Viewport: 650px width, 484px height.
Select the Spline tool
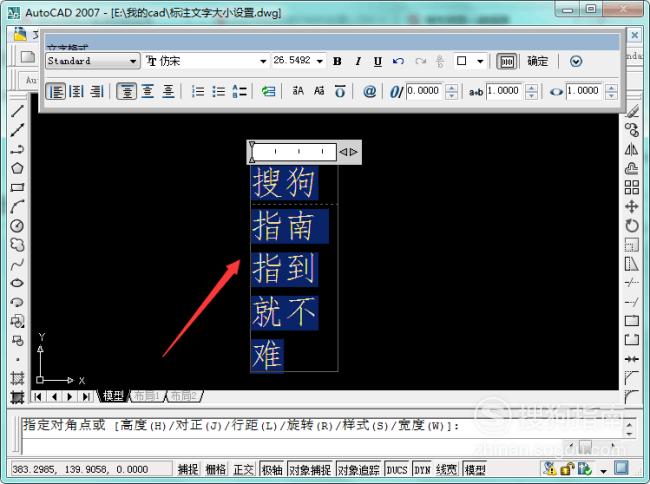17,264
